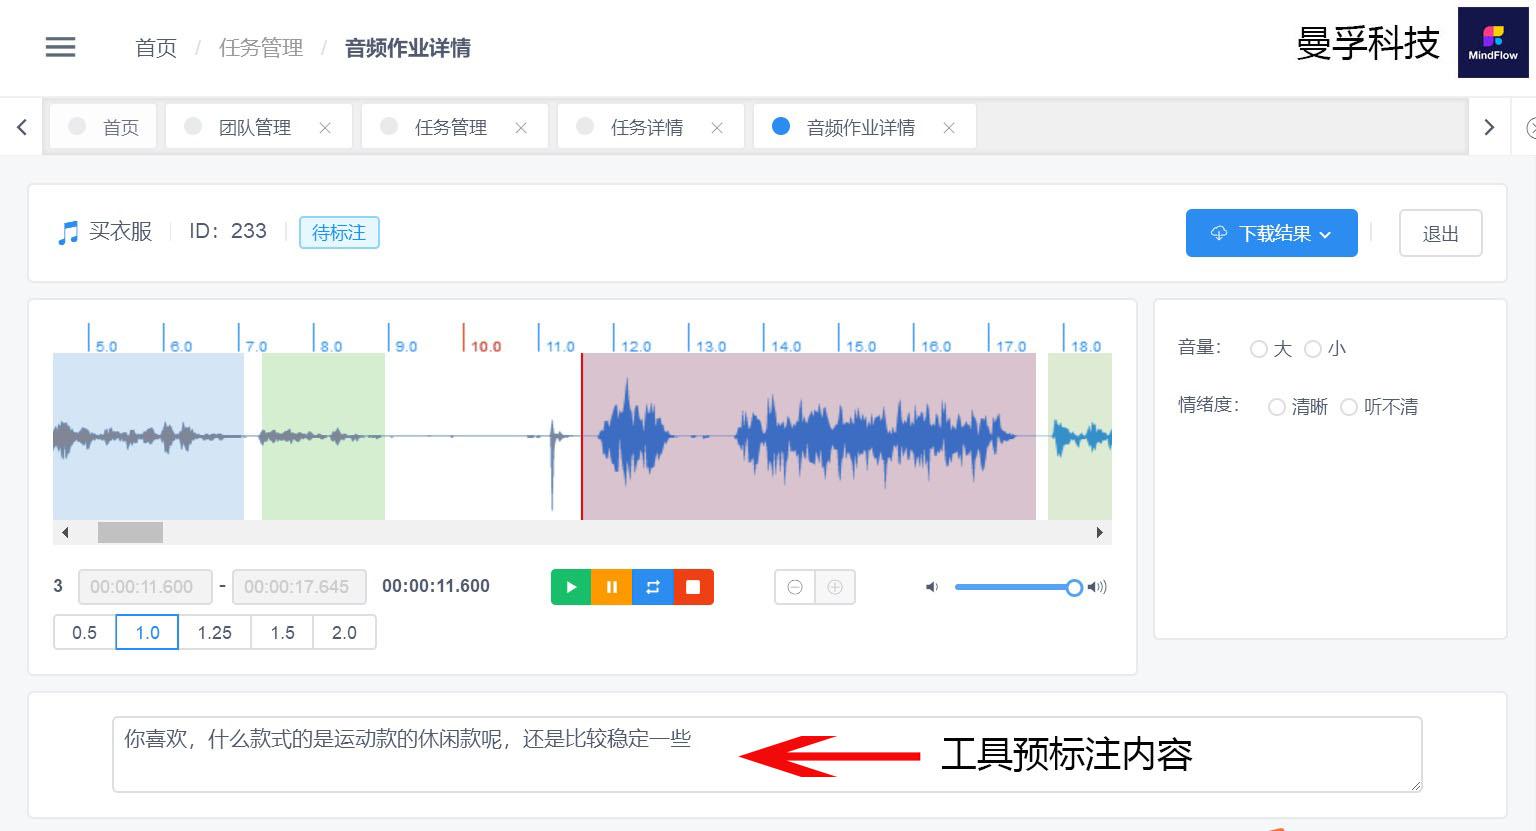Screen dimensions: 1536x831
Task: Click the waveform horizontal scrollbar thumb
Action: (130, 532)
